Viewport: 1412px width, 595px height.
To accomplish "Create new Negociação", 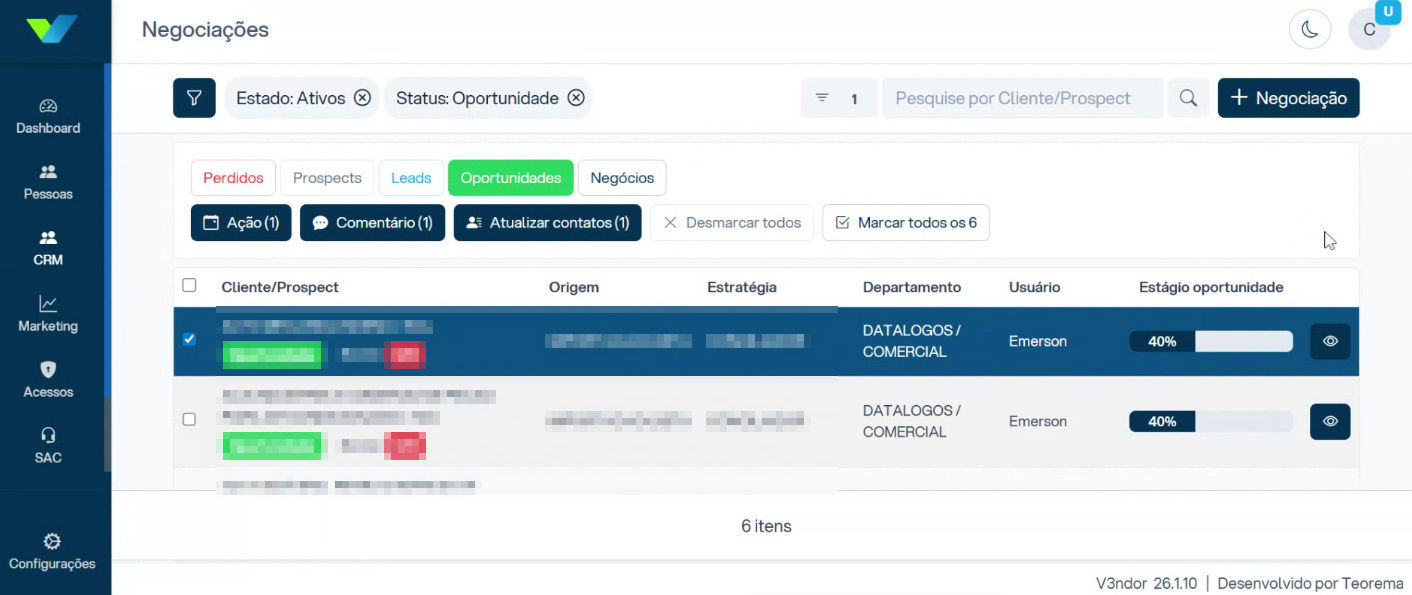I will (x=1288, y=98).
